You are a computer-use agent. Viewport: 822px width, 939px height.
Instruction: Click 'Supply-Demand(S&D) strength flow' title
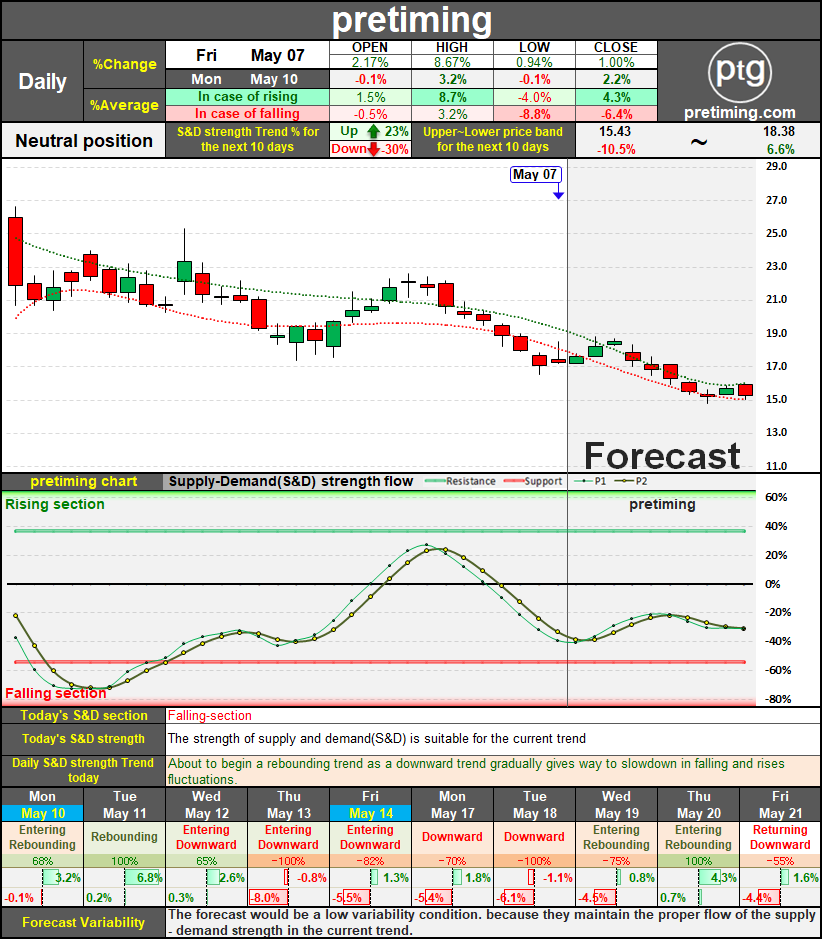coord(291,481)
